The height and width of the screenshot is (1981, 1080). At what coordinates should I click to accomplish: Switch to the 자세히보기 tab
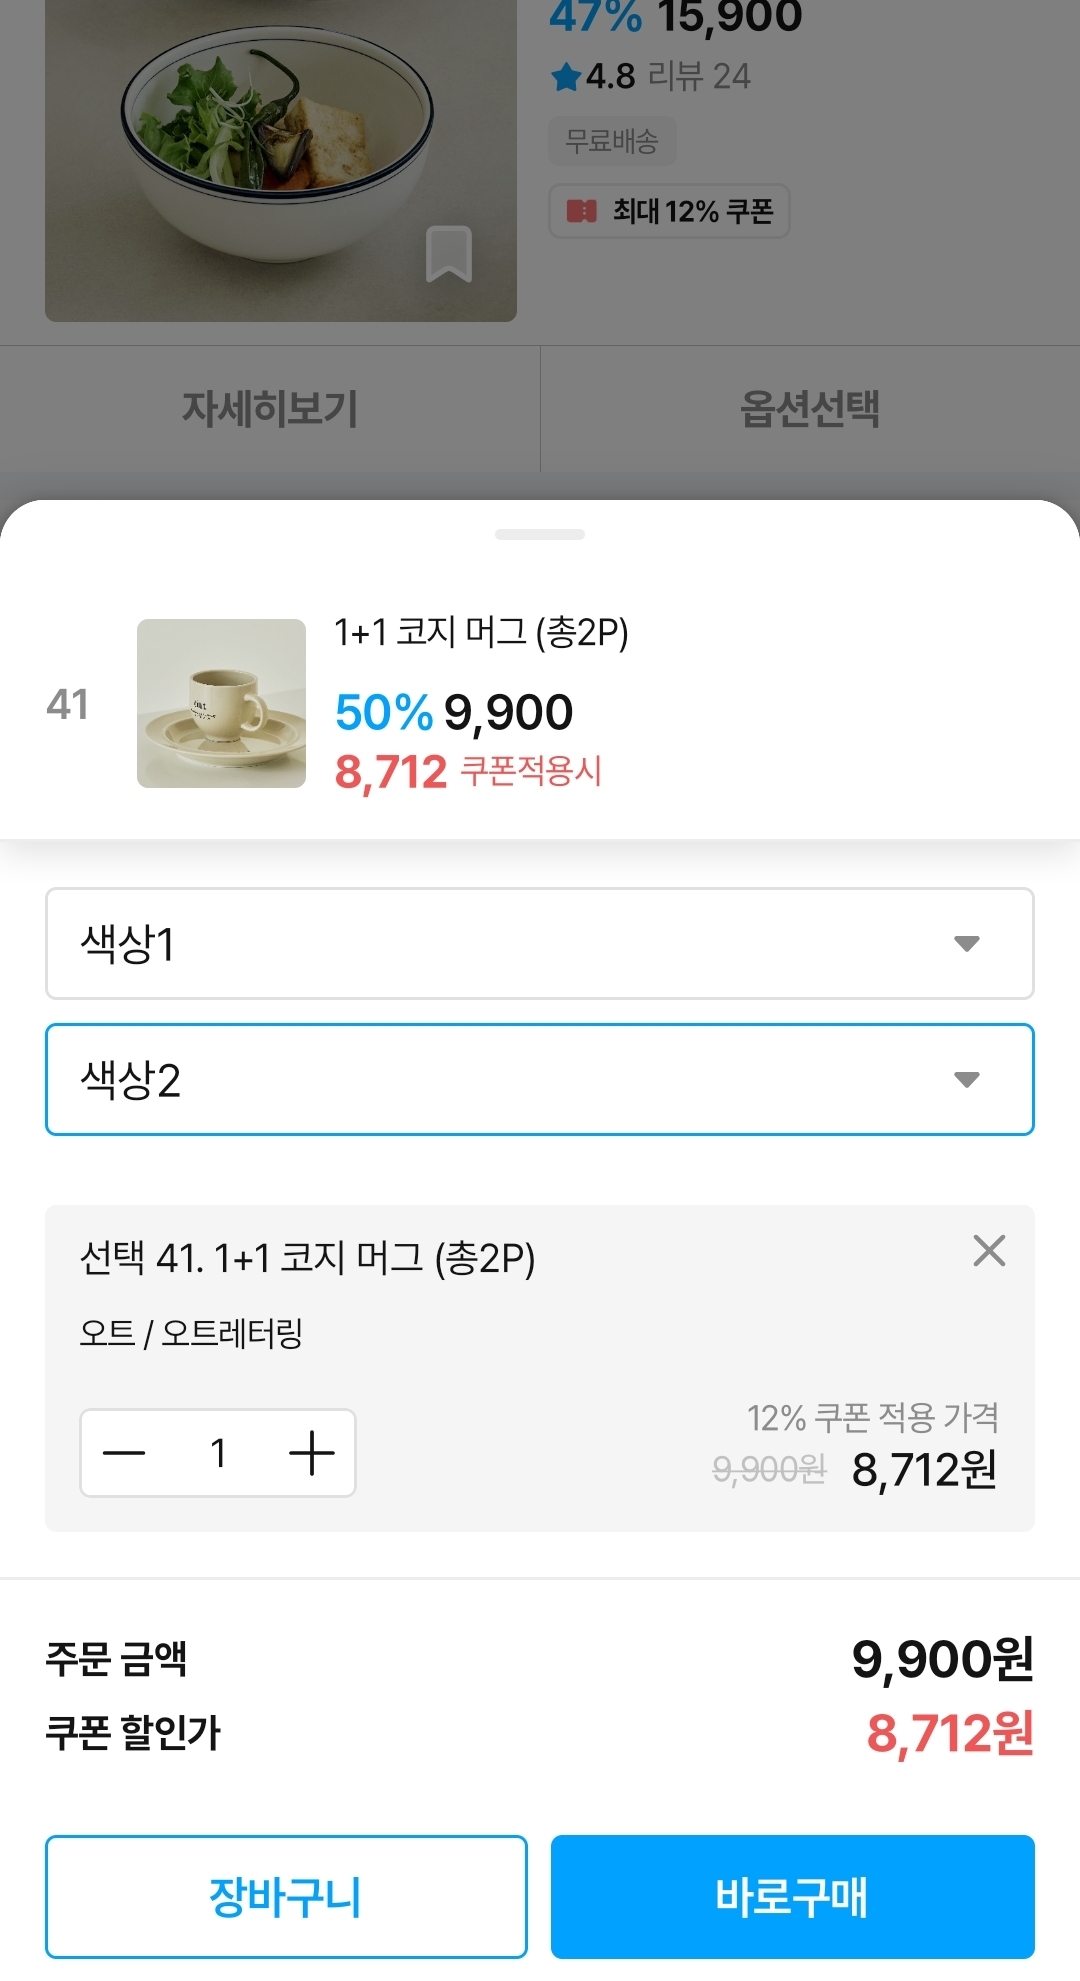[269, 409]
